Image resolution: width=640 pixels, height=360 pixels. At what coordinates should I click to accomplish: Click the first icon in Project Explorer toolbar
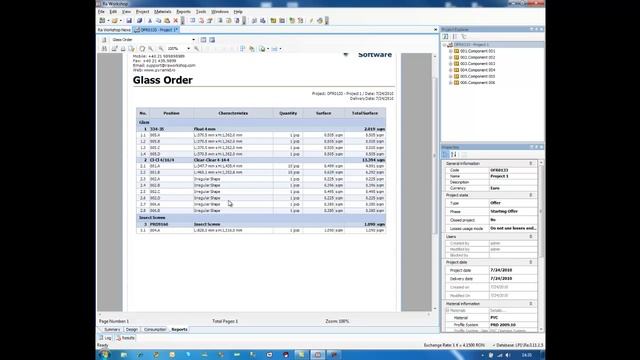point(445,37)
